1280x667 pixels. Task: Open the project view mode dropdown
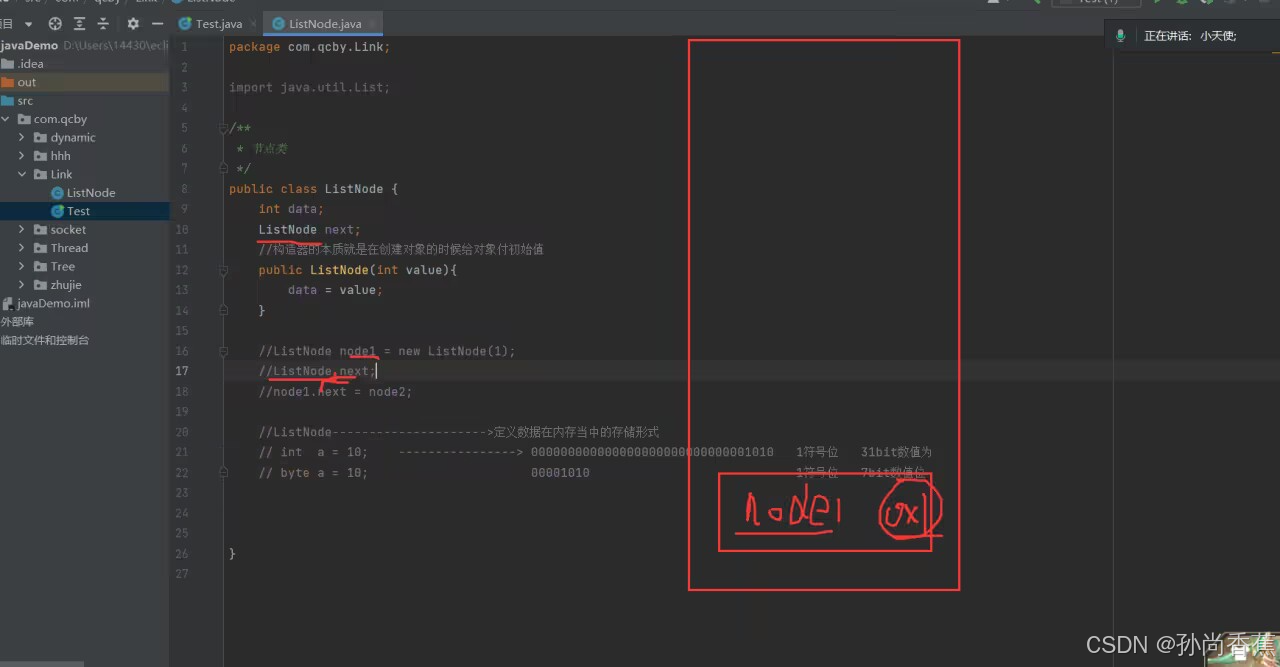(x=28, y=23)
